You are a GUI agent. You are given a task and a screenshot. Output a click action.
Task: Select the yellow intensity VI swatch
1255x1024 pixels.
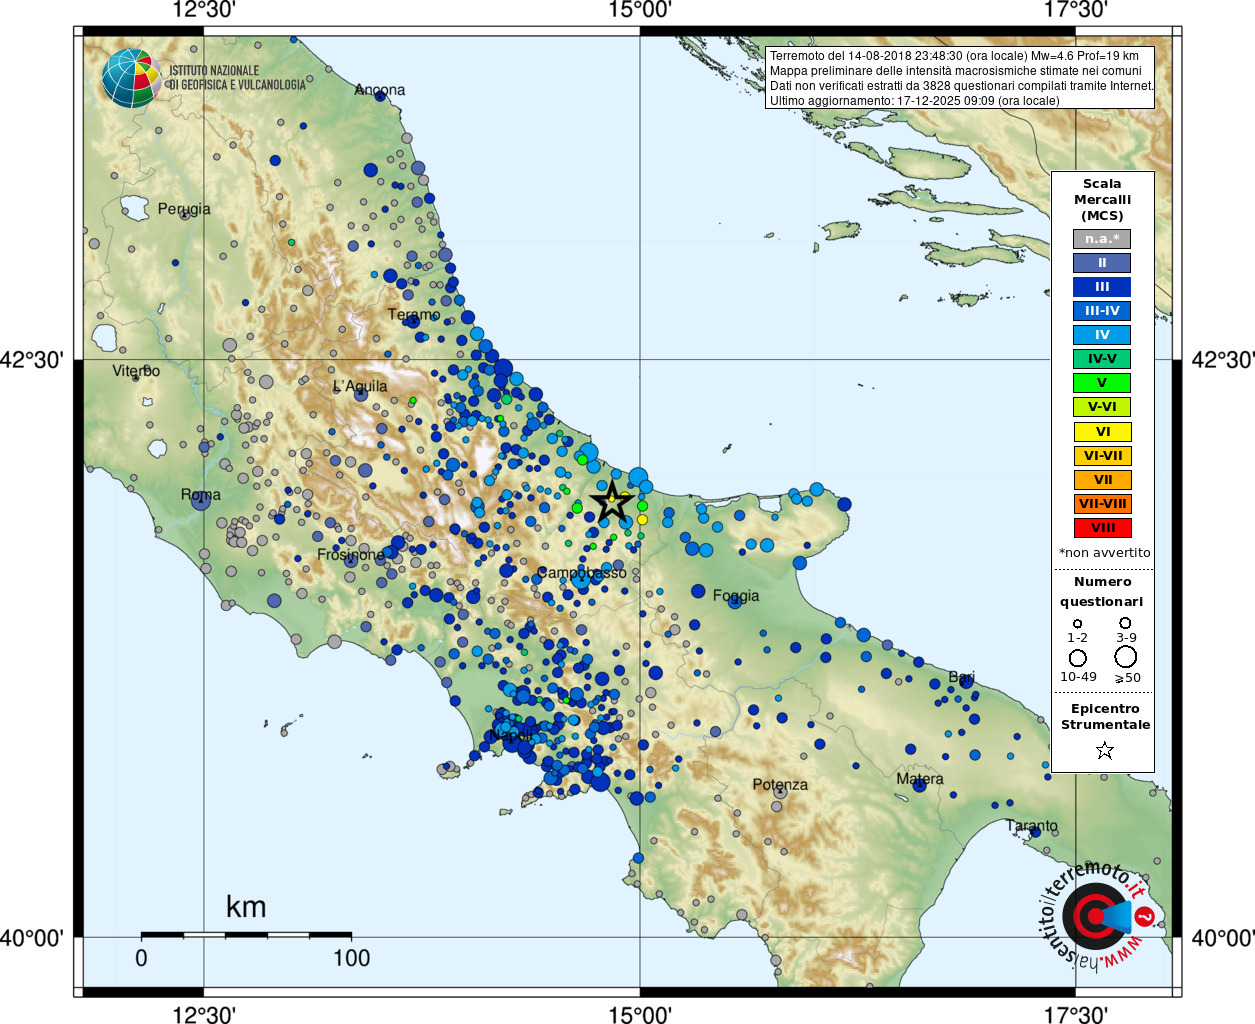point(1102,432)
